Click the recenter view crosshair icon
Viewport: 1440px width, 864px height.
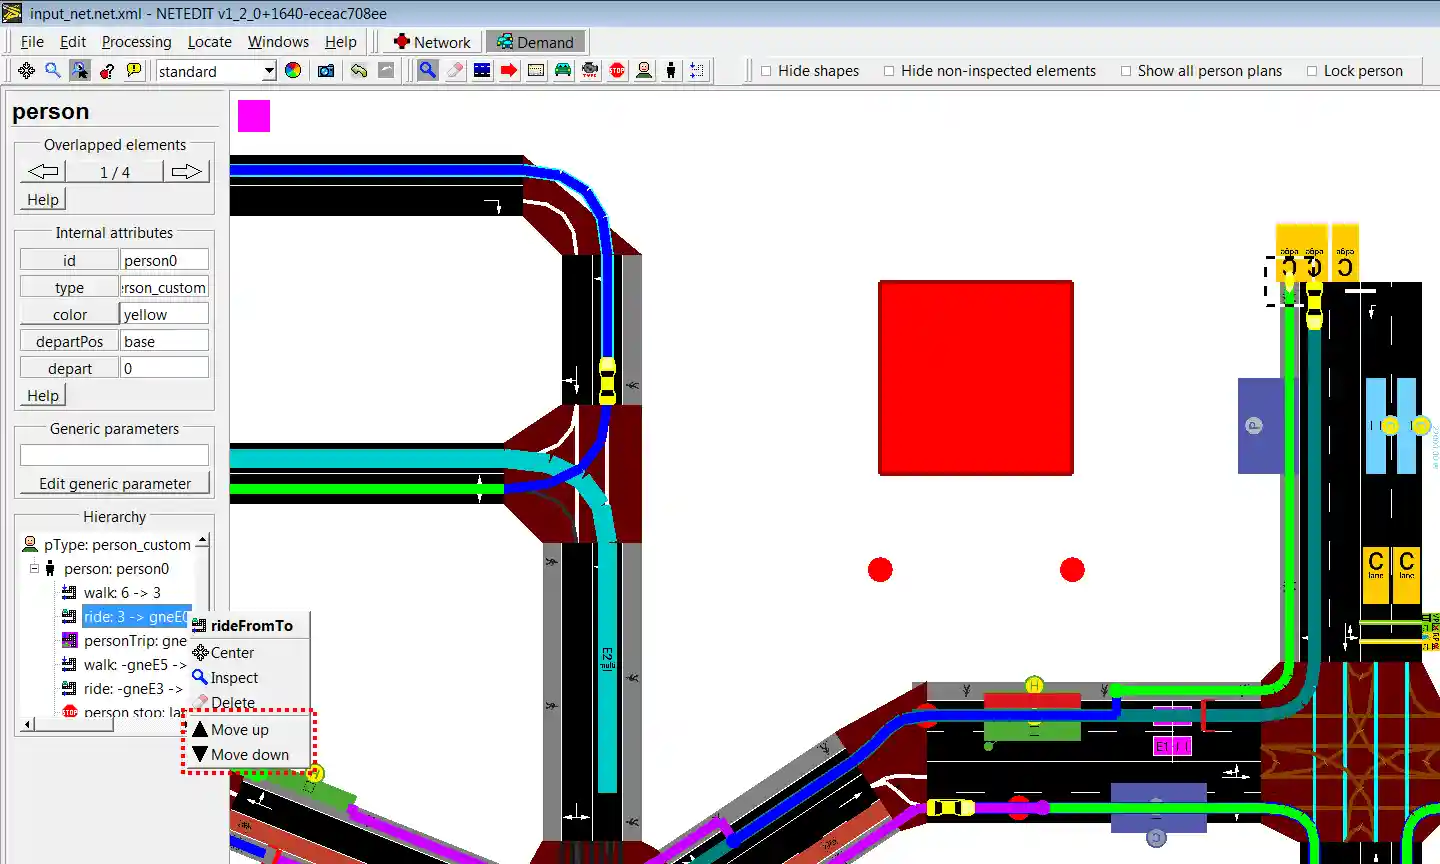point(26,70)
